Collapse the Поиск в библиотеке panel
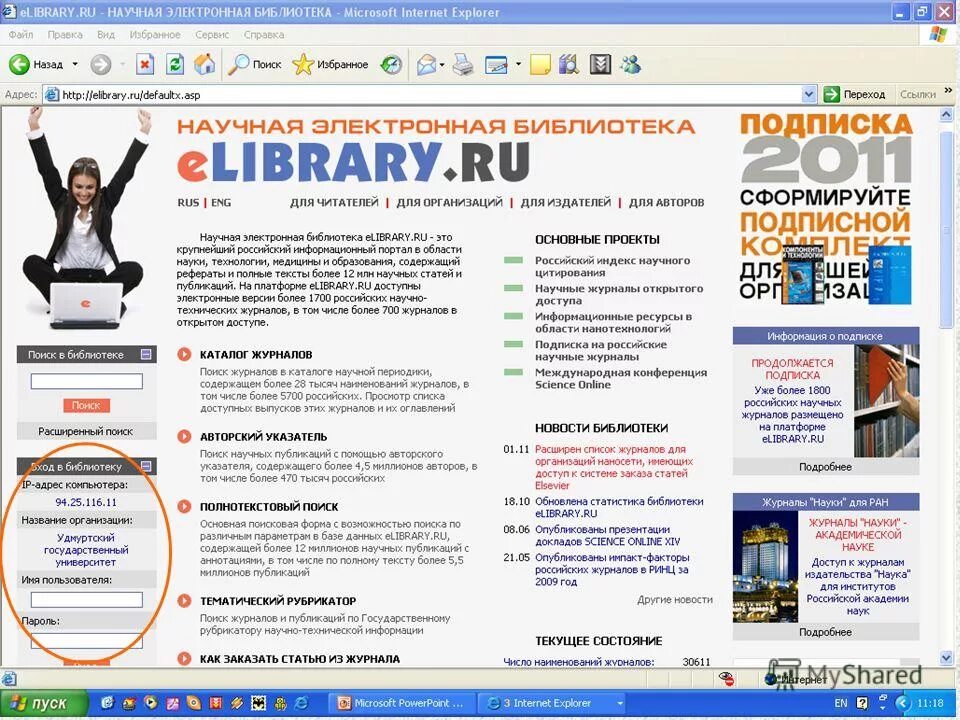Viewport: 960px width, 720px height. pyautogui.click(x=146, y=354)
